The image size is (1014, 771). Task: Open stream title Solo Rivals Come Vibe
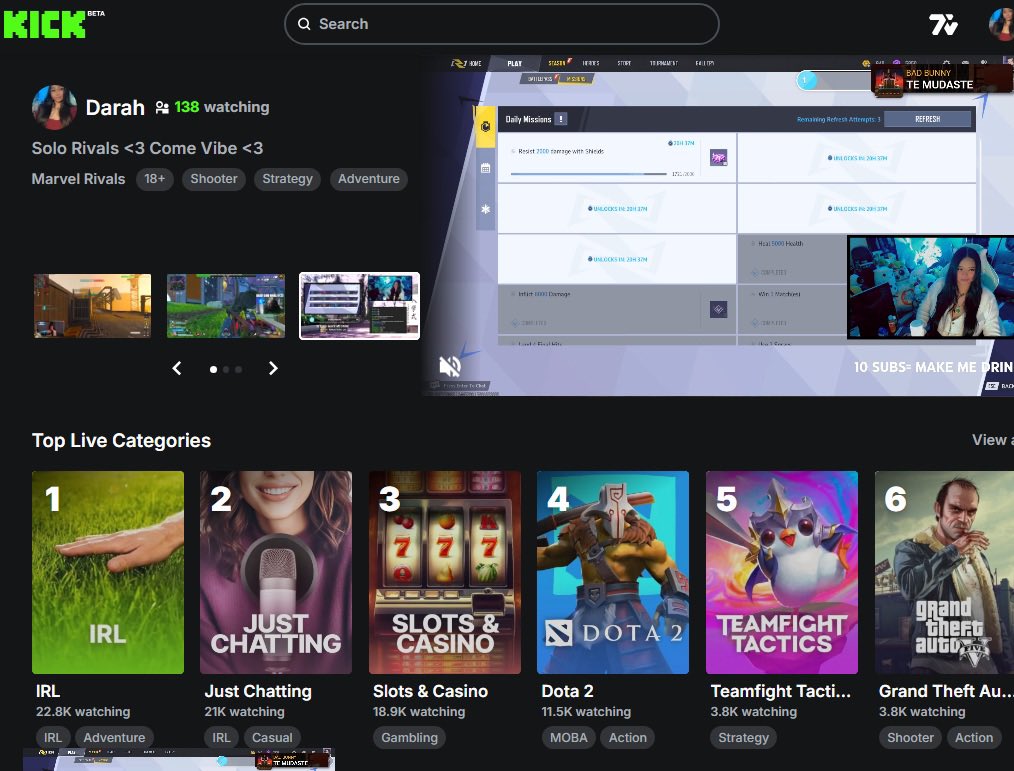[x=147, y=148]
